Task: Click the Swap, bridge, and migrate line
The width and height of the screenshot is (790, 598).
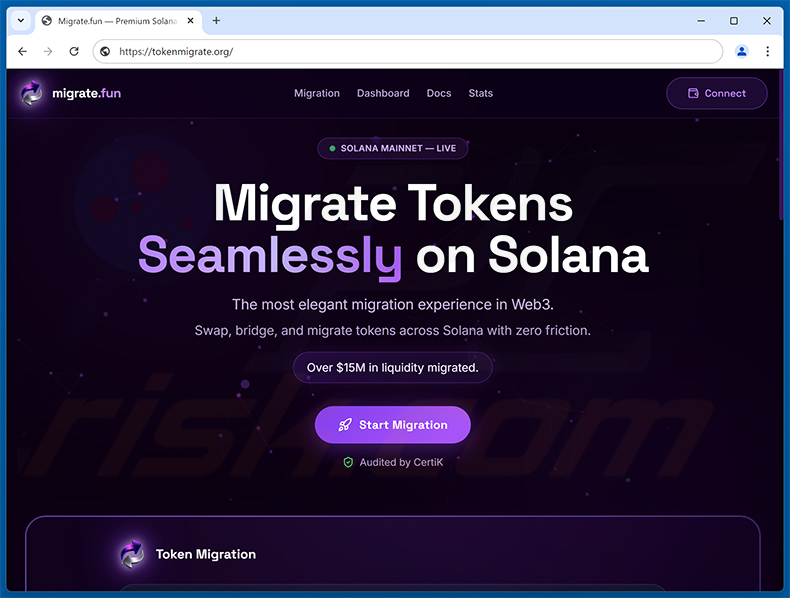Action: tap(392, 330)
